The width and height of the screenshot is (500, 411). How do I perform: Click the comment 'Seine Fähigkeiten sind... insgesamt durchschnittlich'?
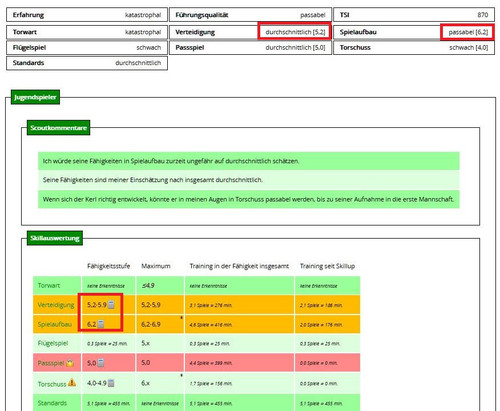pyautogui.click(x=249, y=180)
